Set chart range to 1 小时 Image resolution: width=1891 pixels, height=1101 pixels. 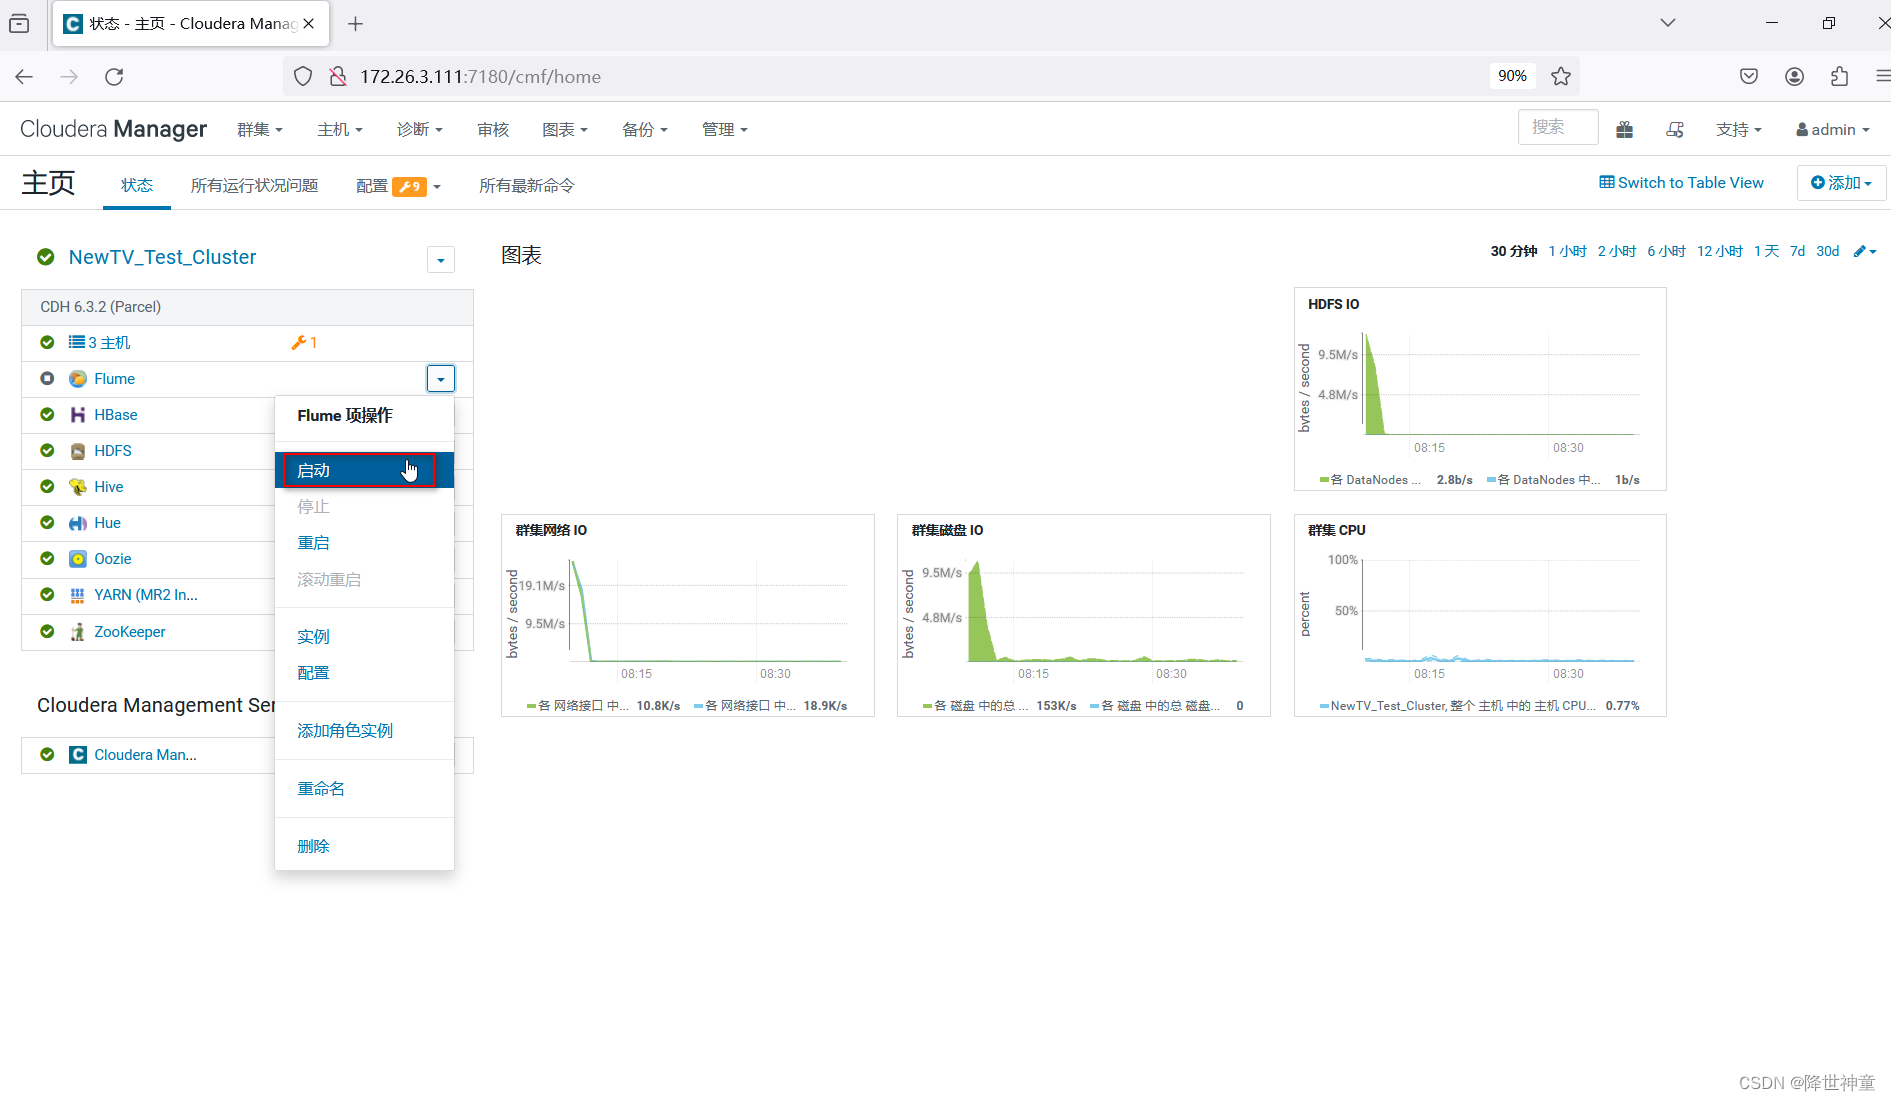click(x=1568, y=251)
